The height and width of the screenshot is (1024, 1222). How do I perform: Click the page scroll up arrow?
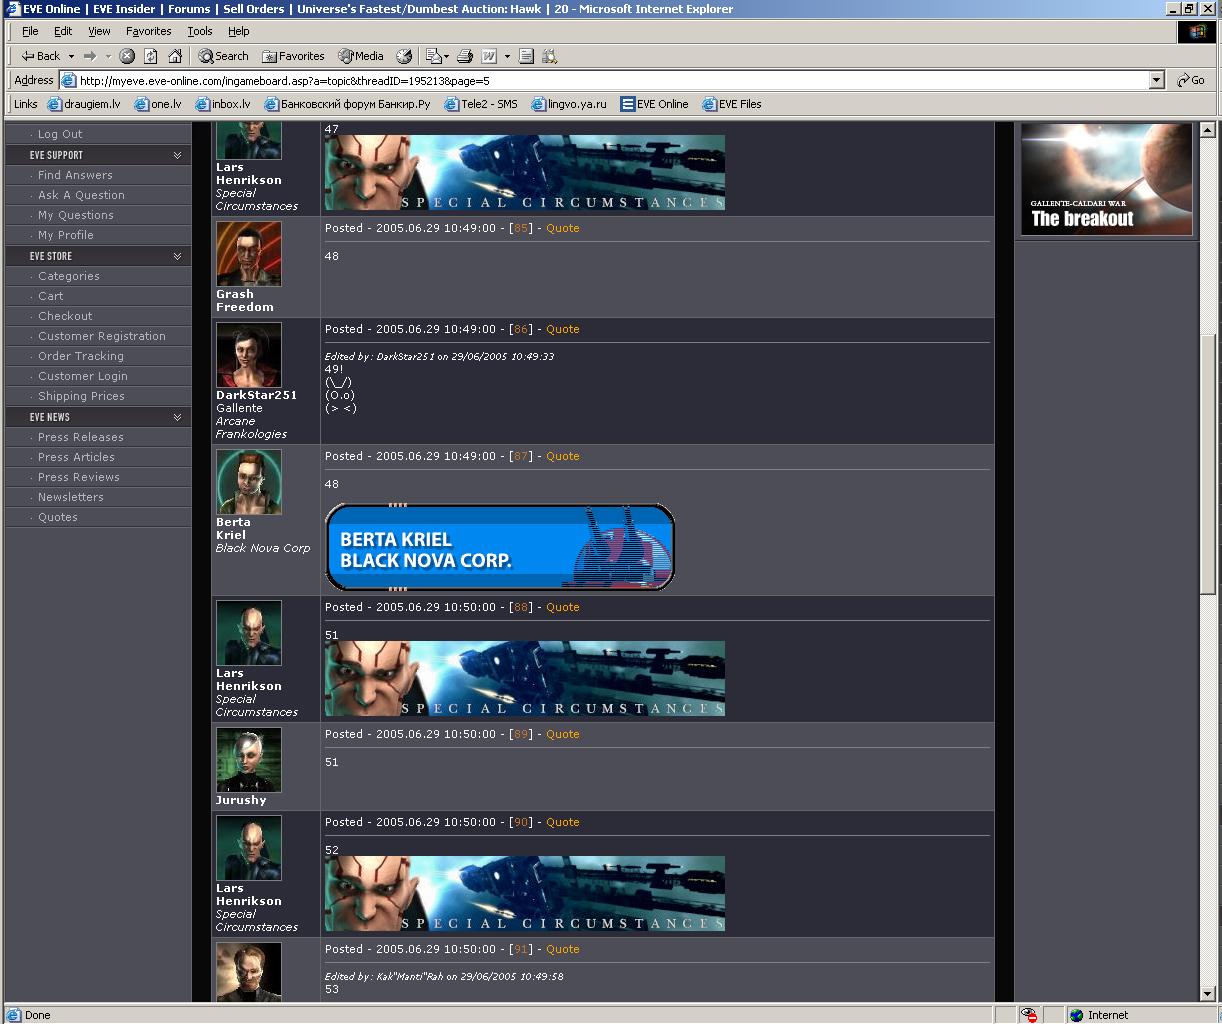pos(1208,129)
